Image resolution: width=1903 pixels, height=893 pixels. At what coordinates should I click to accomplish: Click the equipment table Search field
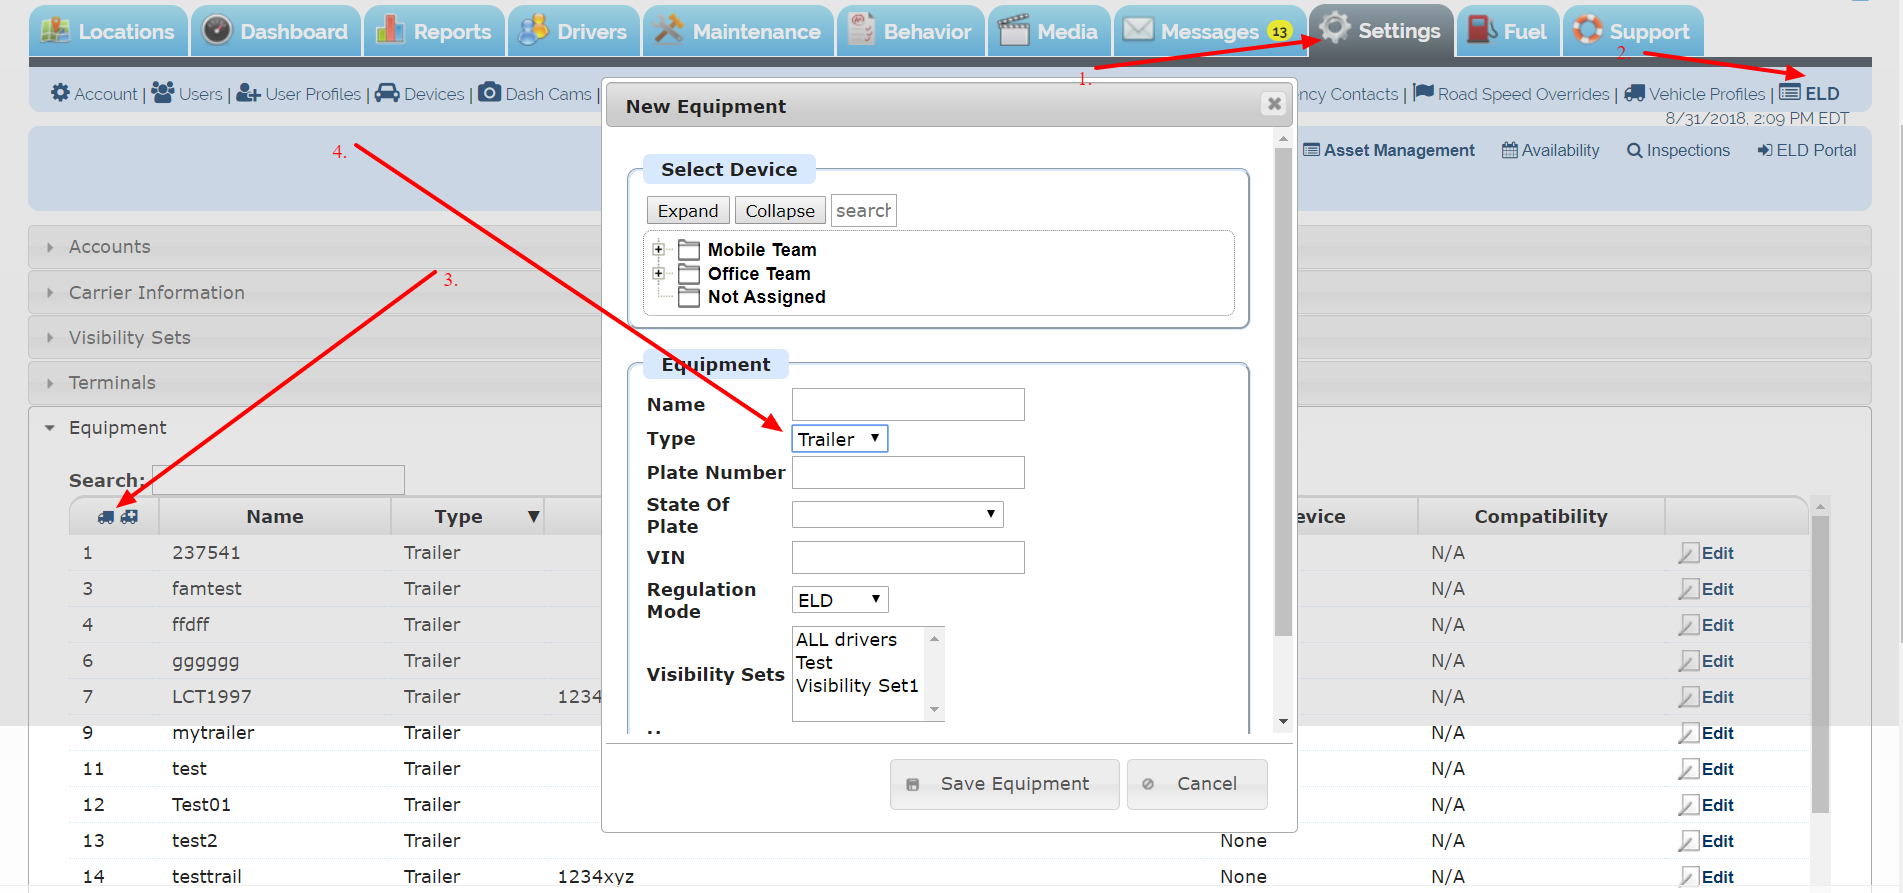(278, 480)
